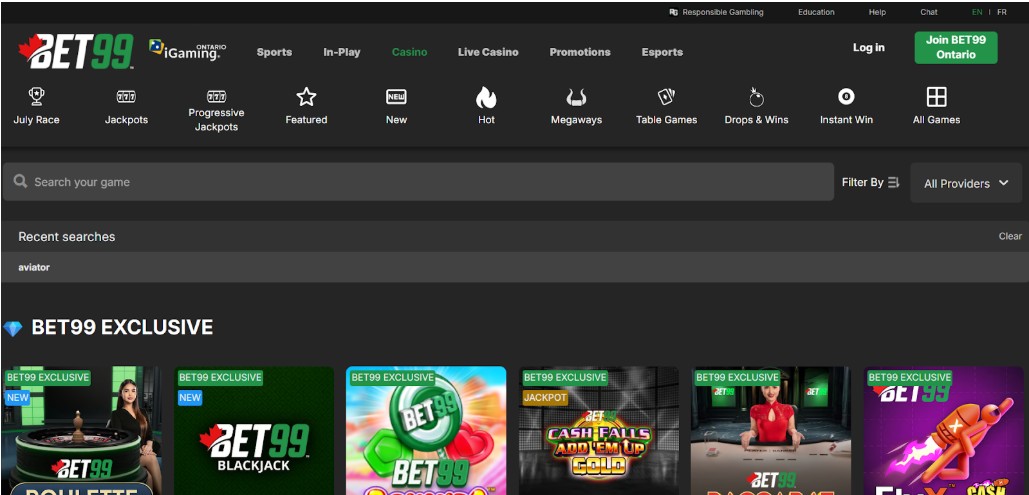
Task: Go to the Live Casino tab
Action: pyautogui.click(x=488, y=52)
